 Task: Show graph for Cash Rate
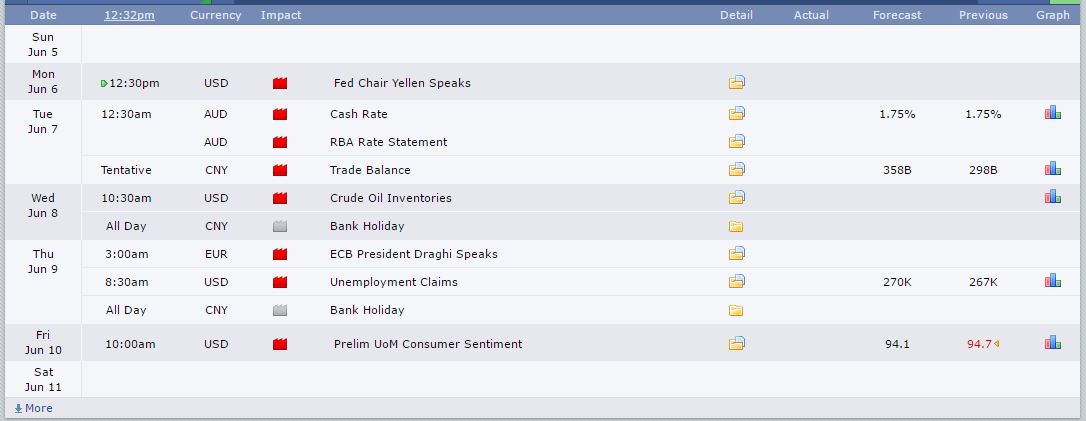(x=1052, y=114)
